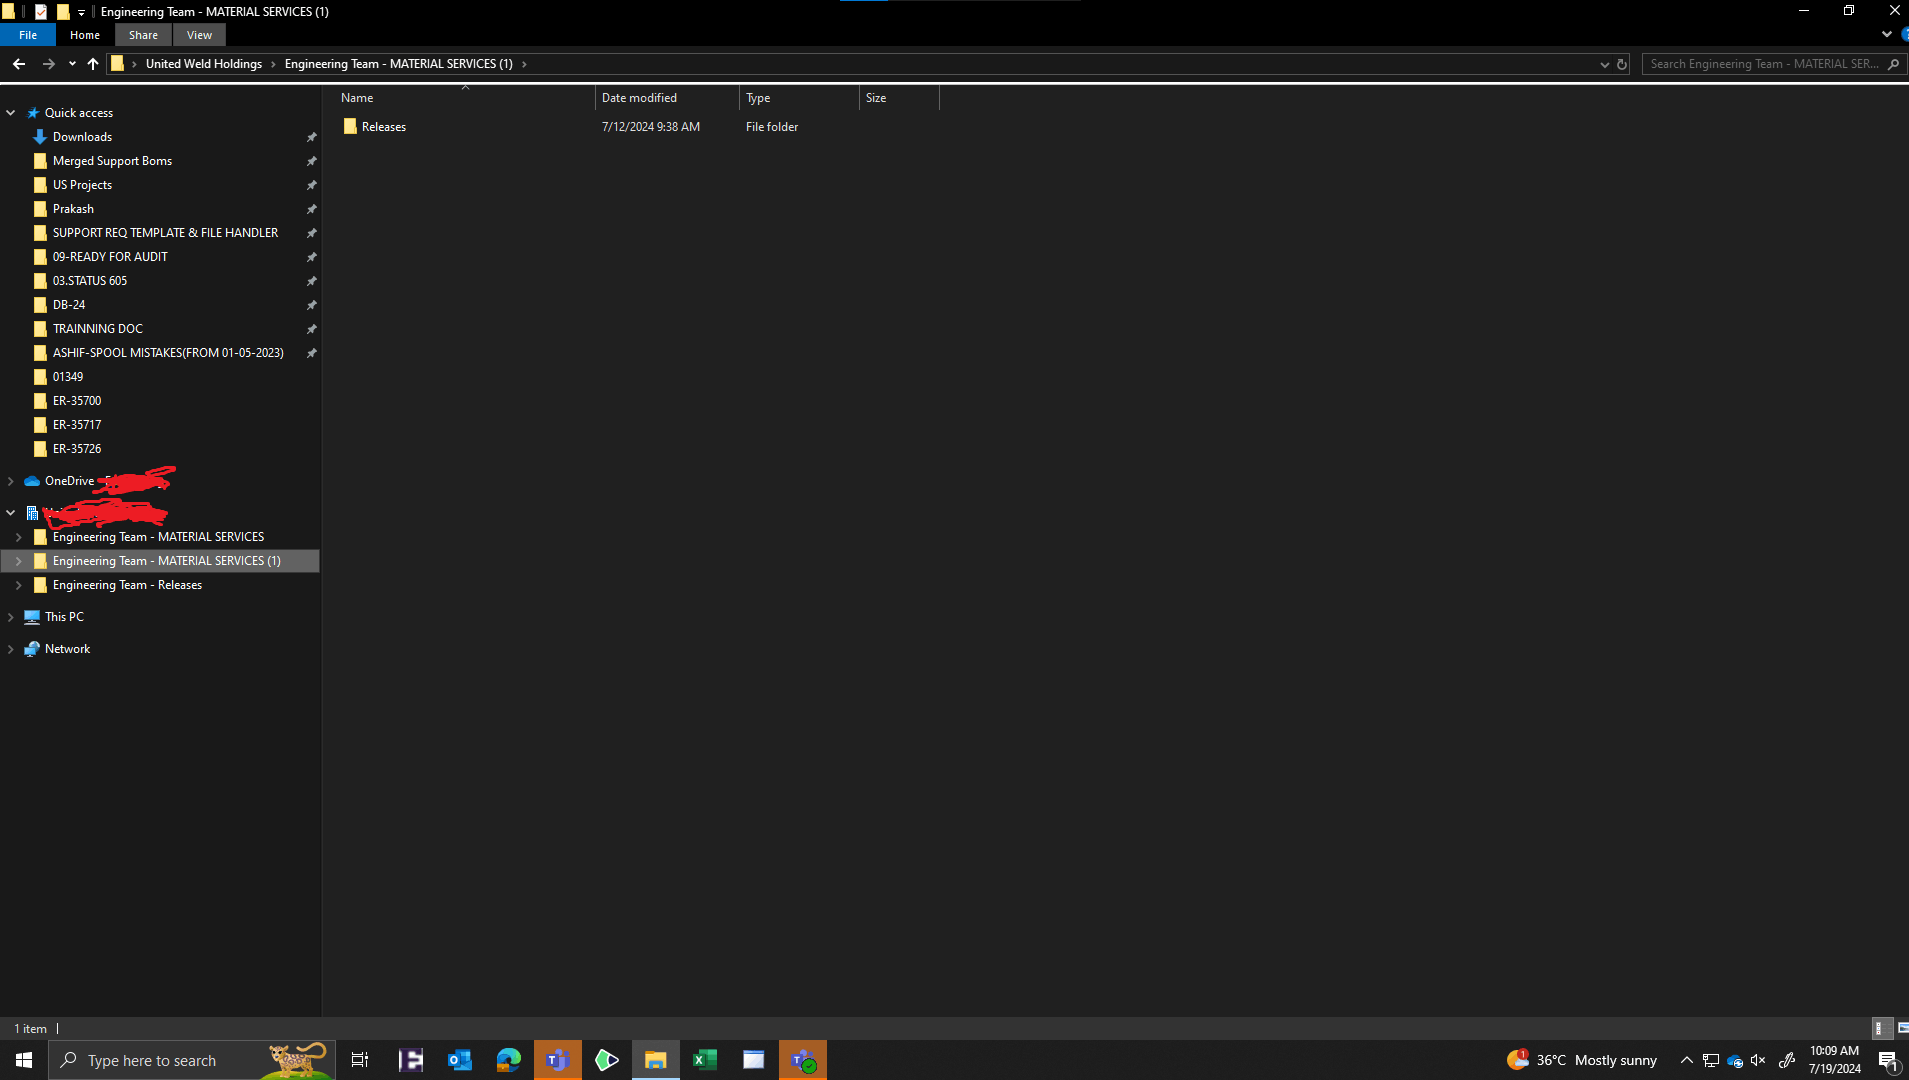Open Excel from the taskbar
Image resolution: width=1909 pixels, height=1080 pixels.
705,1060
